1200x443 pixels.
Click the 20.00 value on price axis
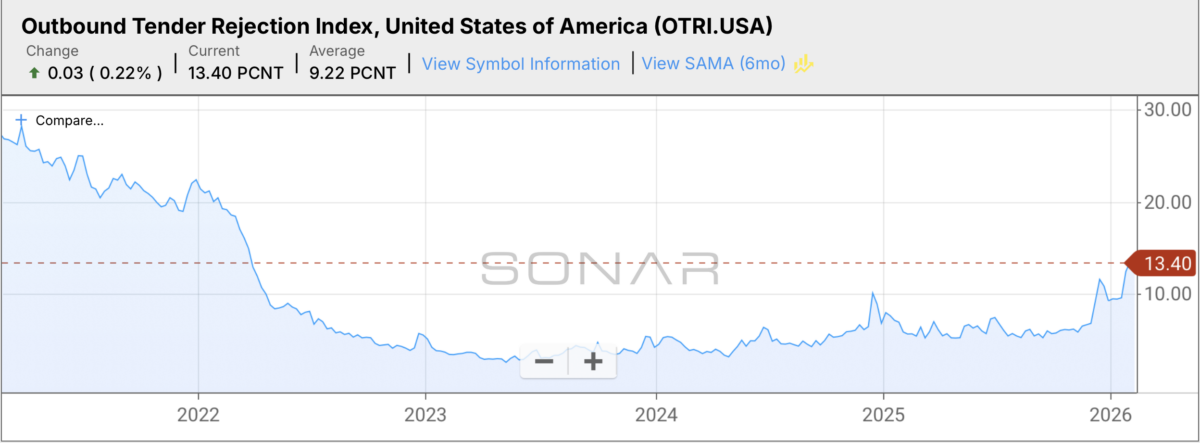point(1166,202)
